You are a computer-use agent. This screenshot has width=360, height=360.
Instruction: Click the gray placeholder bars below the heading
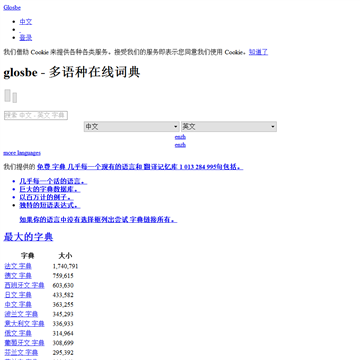click(10, 96)
